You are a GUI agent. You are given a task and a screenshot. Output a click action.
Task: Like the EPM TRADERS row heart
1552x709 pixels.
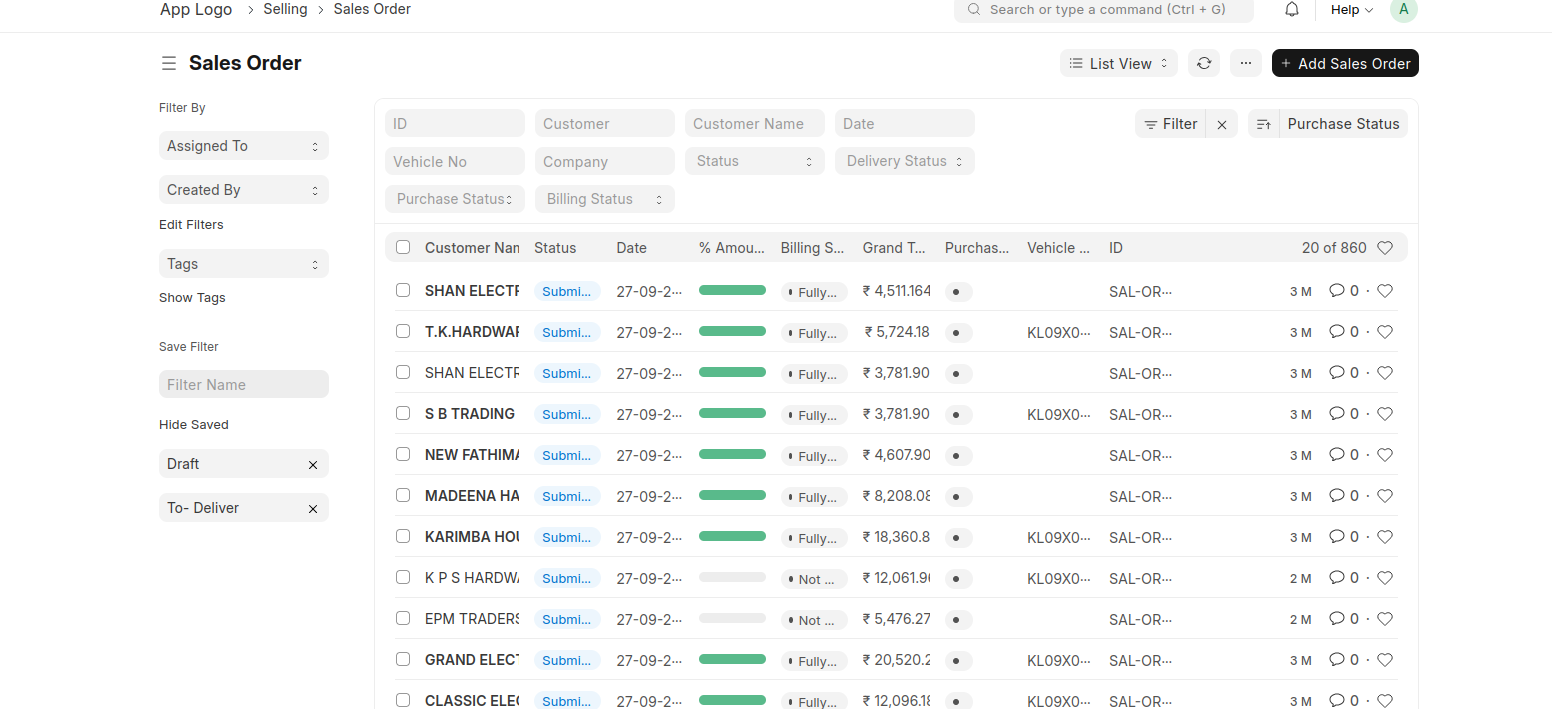[x=1385, y=619]
